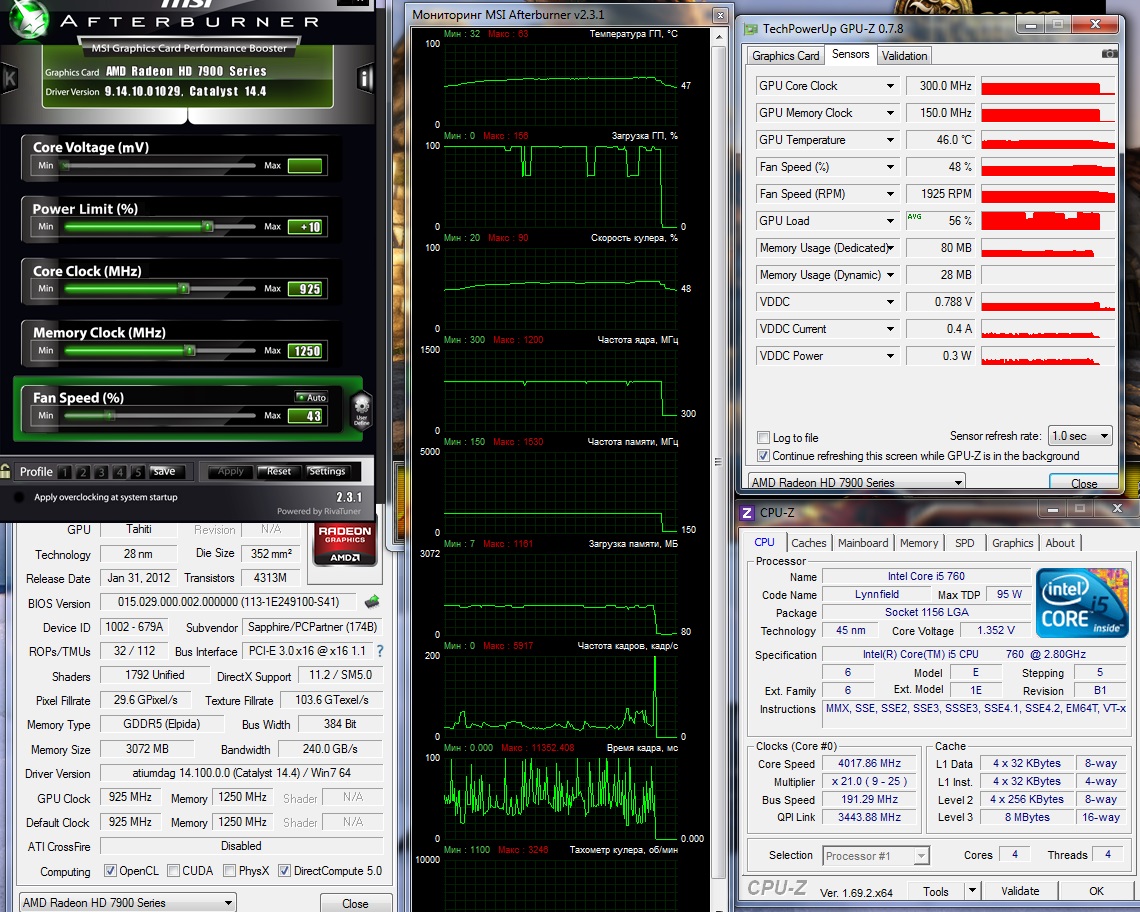
Task: Toggle the OpenCL checkbox
Action: coord(110,871)
